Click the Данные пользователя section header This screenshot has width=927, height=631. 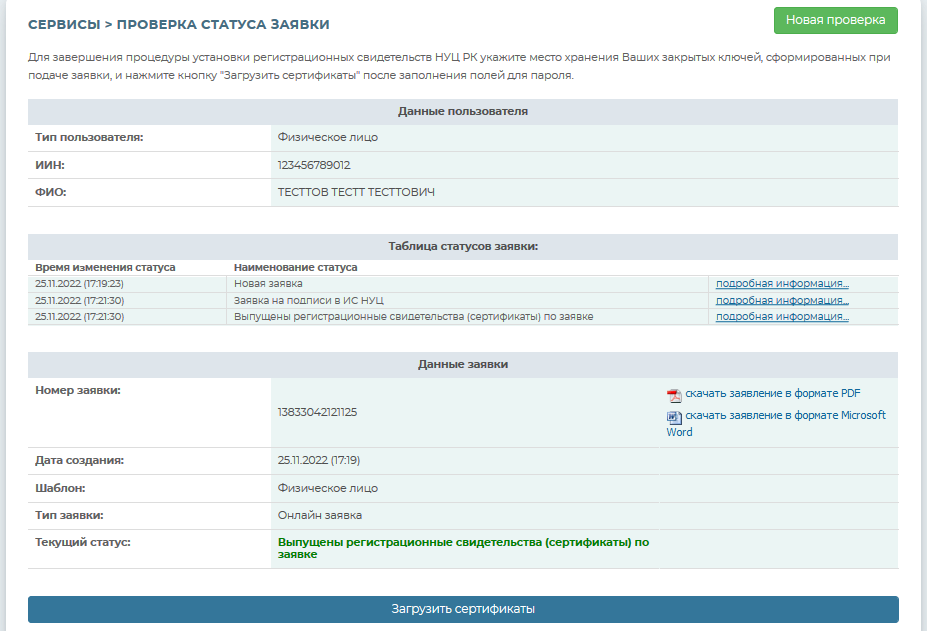(463, 111)
